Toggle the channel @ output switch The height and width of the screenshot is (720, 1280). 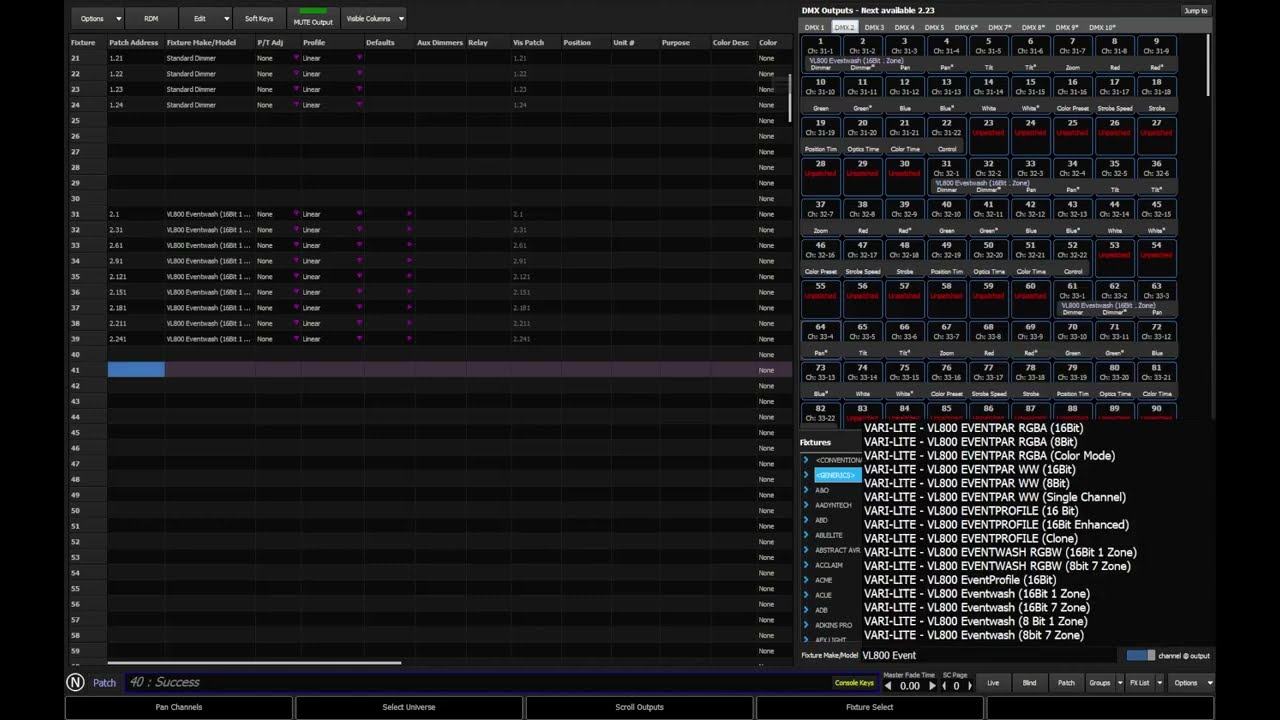(x=1140, y=656)
